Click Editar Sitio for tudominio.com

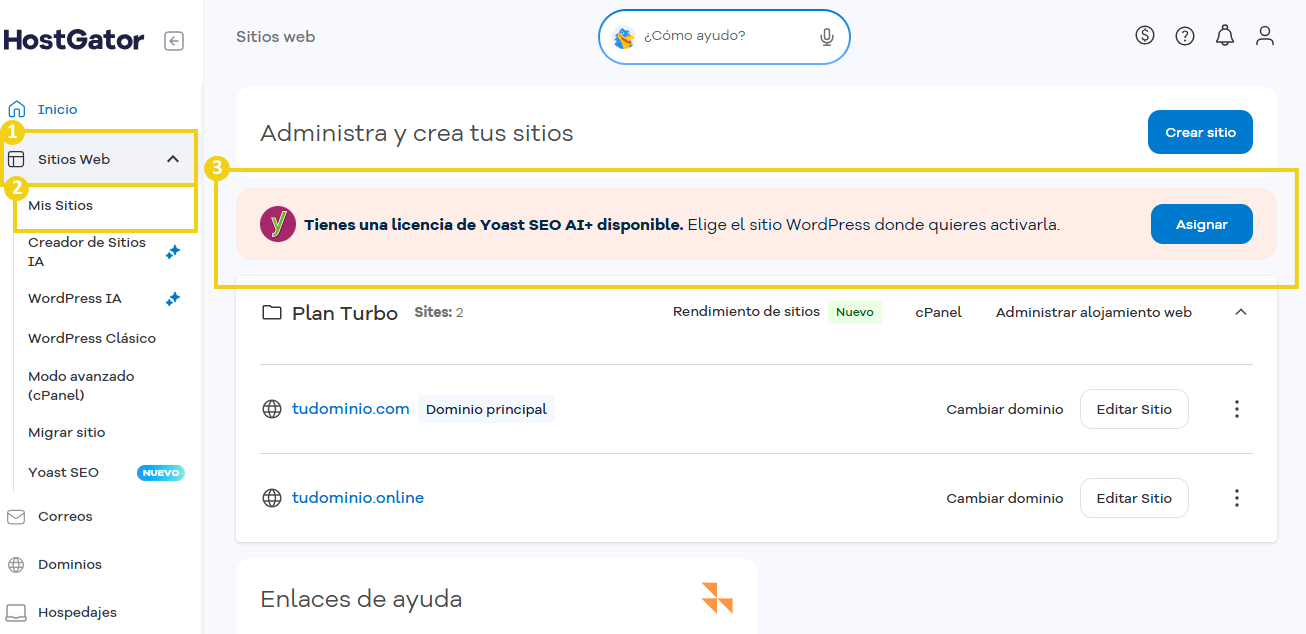point(1134,409)
